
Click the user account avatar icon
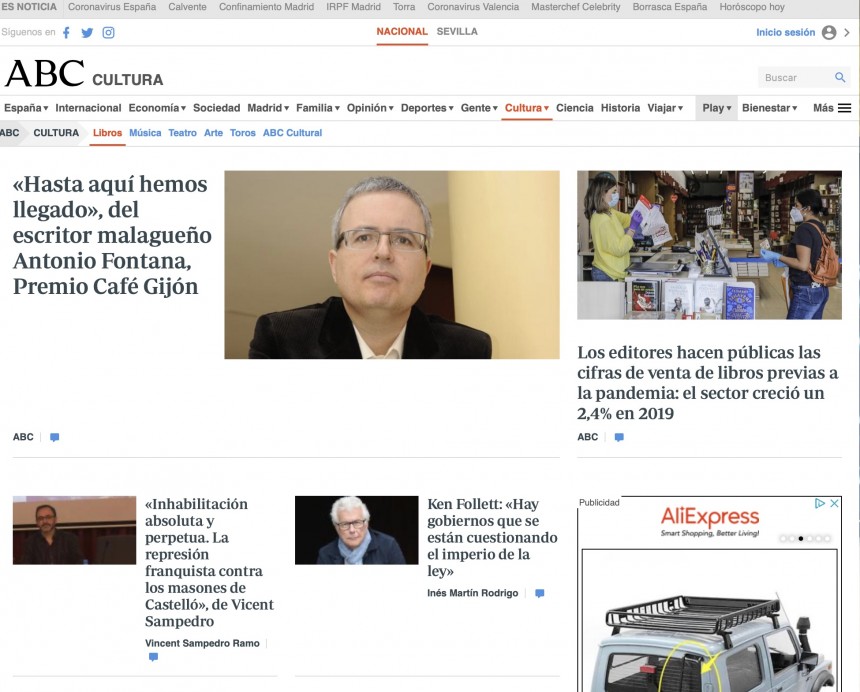pyautogui.click(x=828, y=32)
